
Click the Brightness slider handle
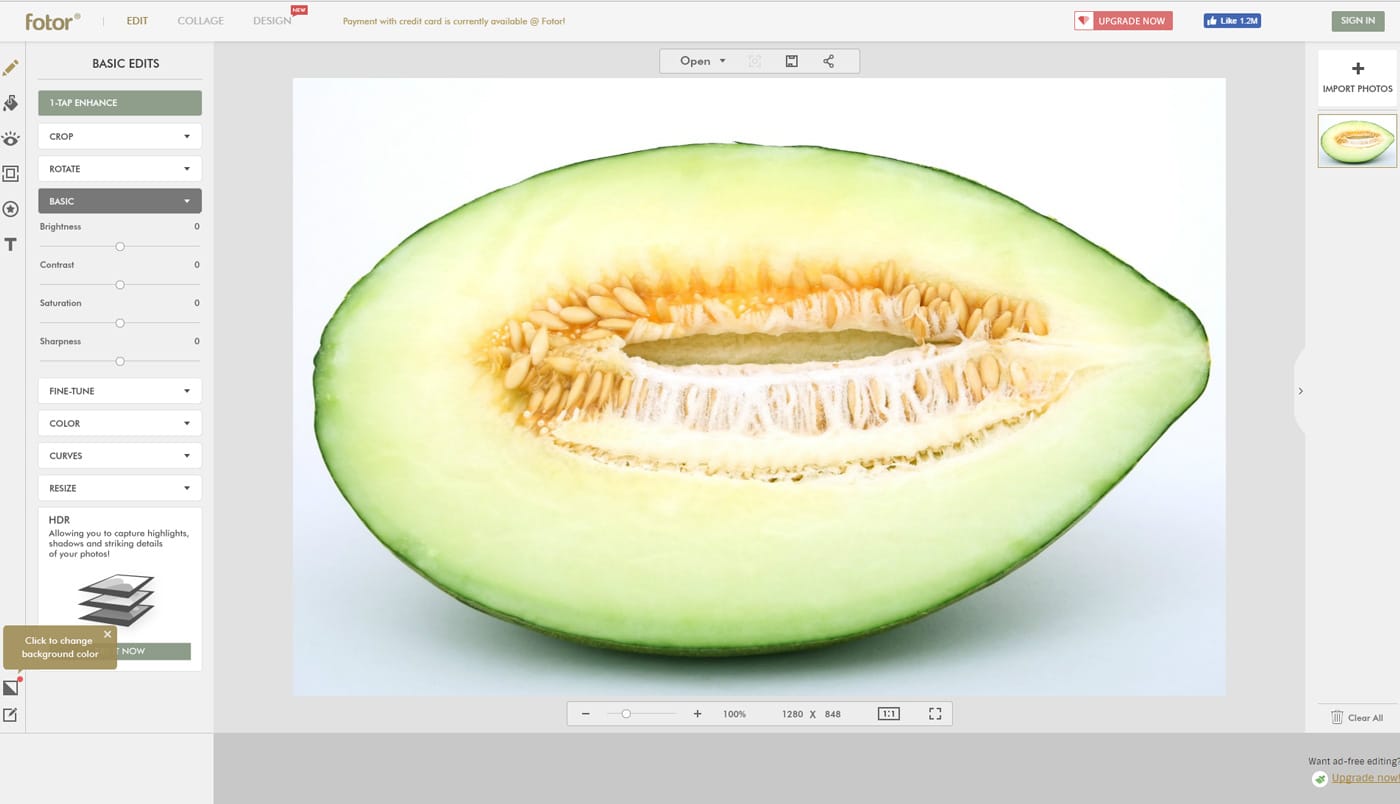[x=120, y=246]
